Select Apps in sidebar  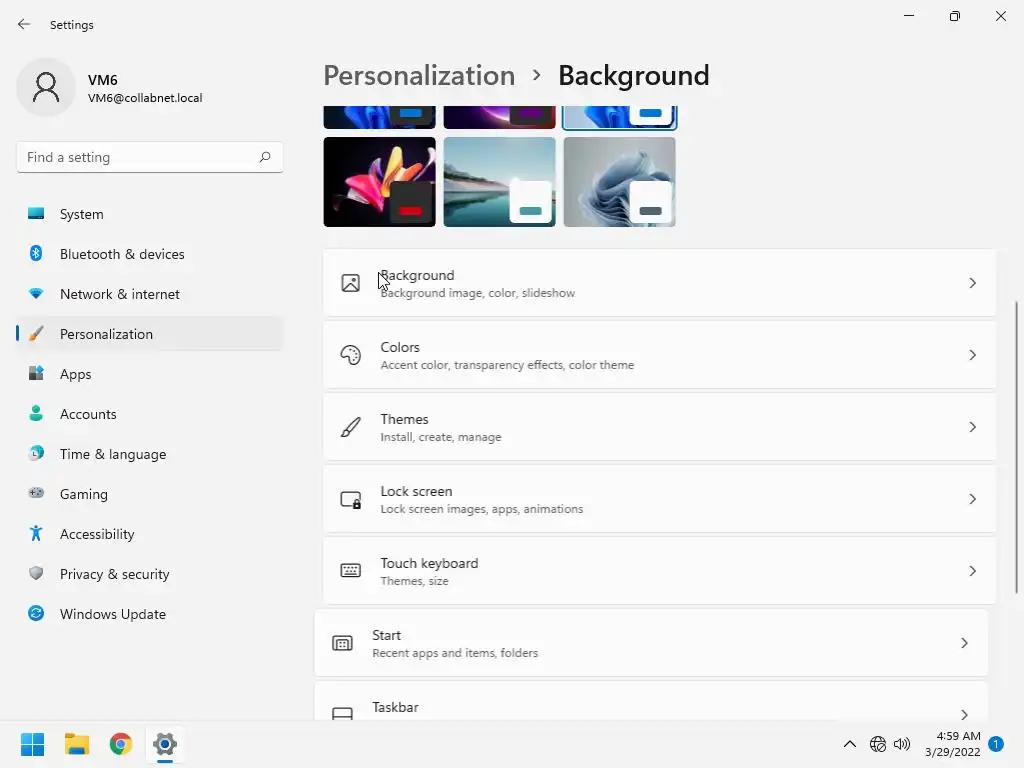click(150, 374)
